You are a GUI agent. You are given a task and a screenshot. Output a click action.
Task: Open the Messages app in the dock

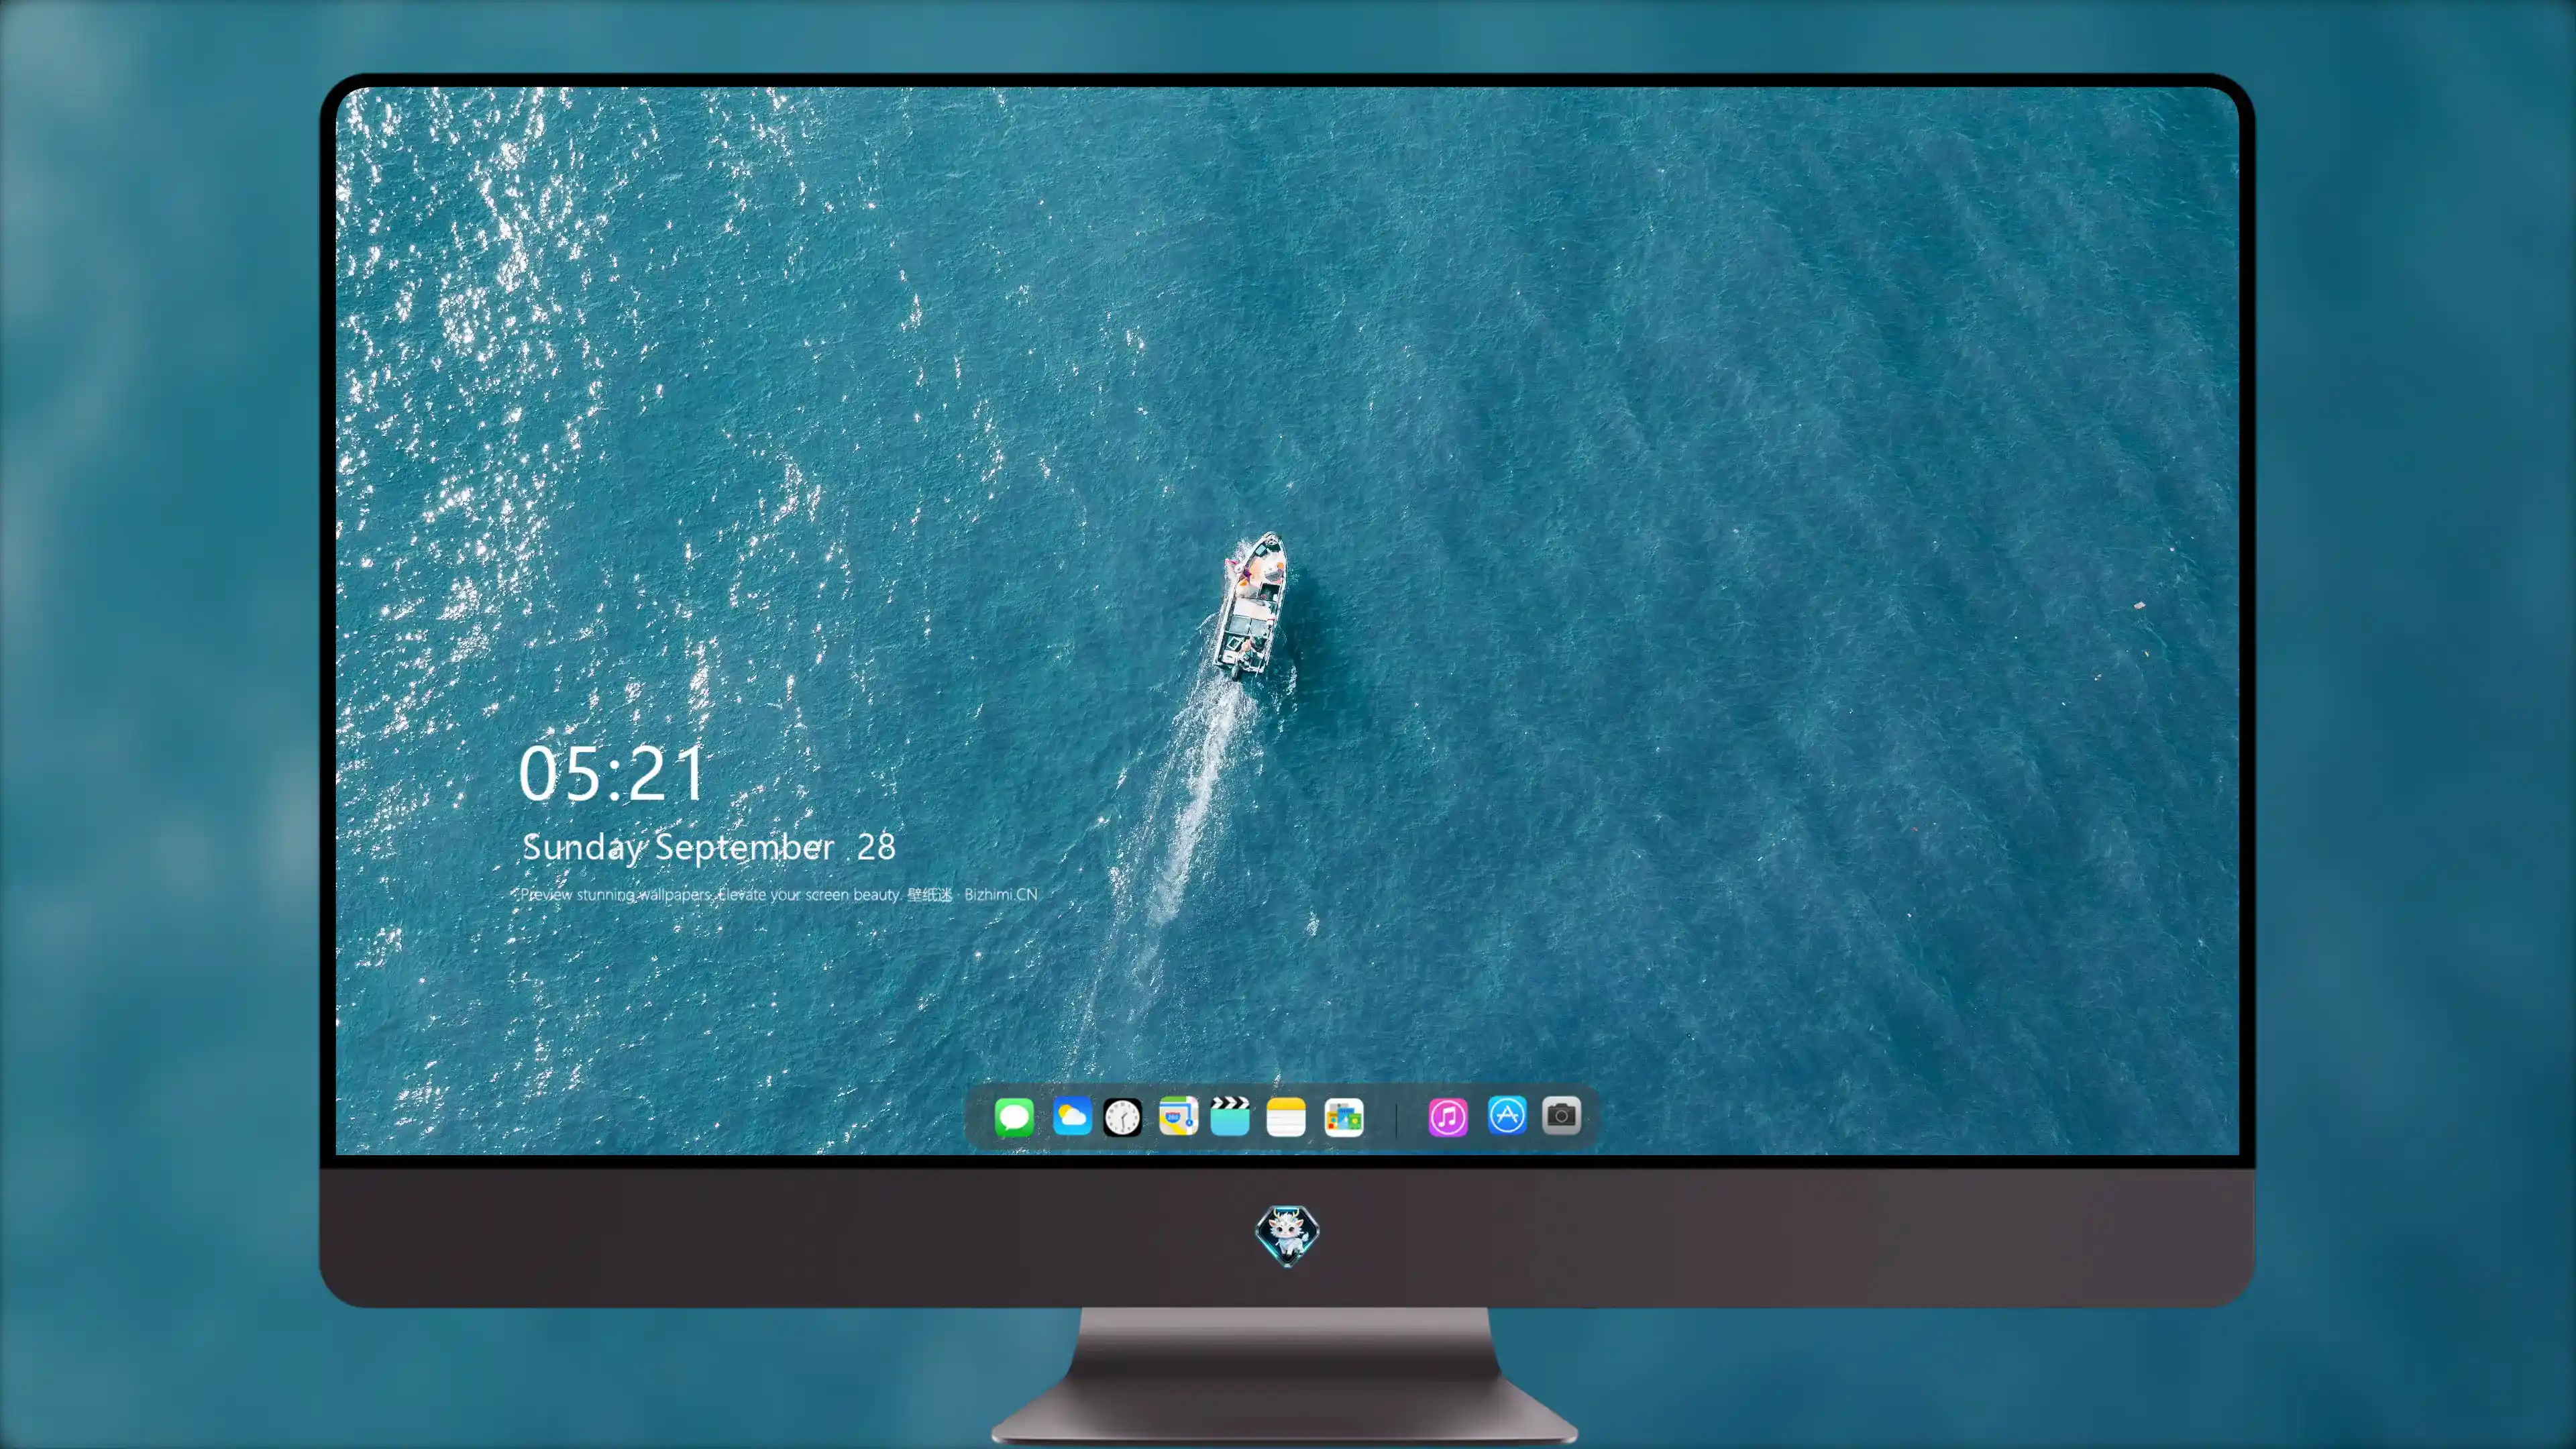[x=1013, y=1117]
